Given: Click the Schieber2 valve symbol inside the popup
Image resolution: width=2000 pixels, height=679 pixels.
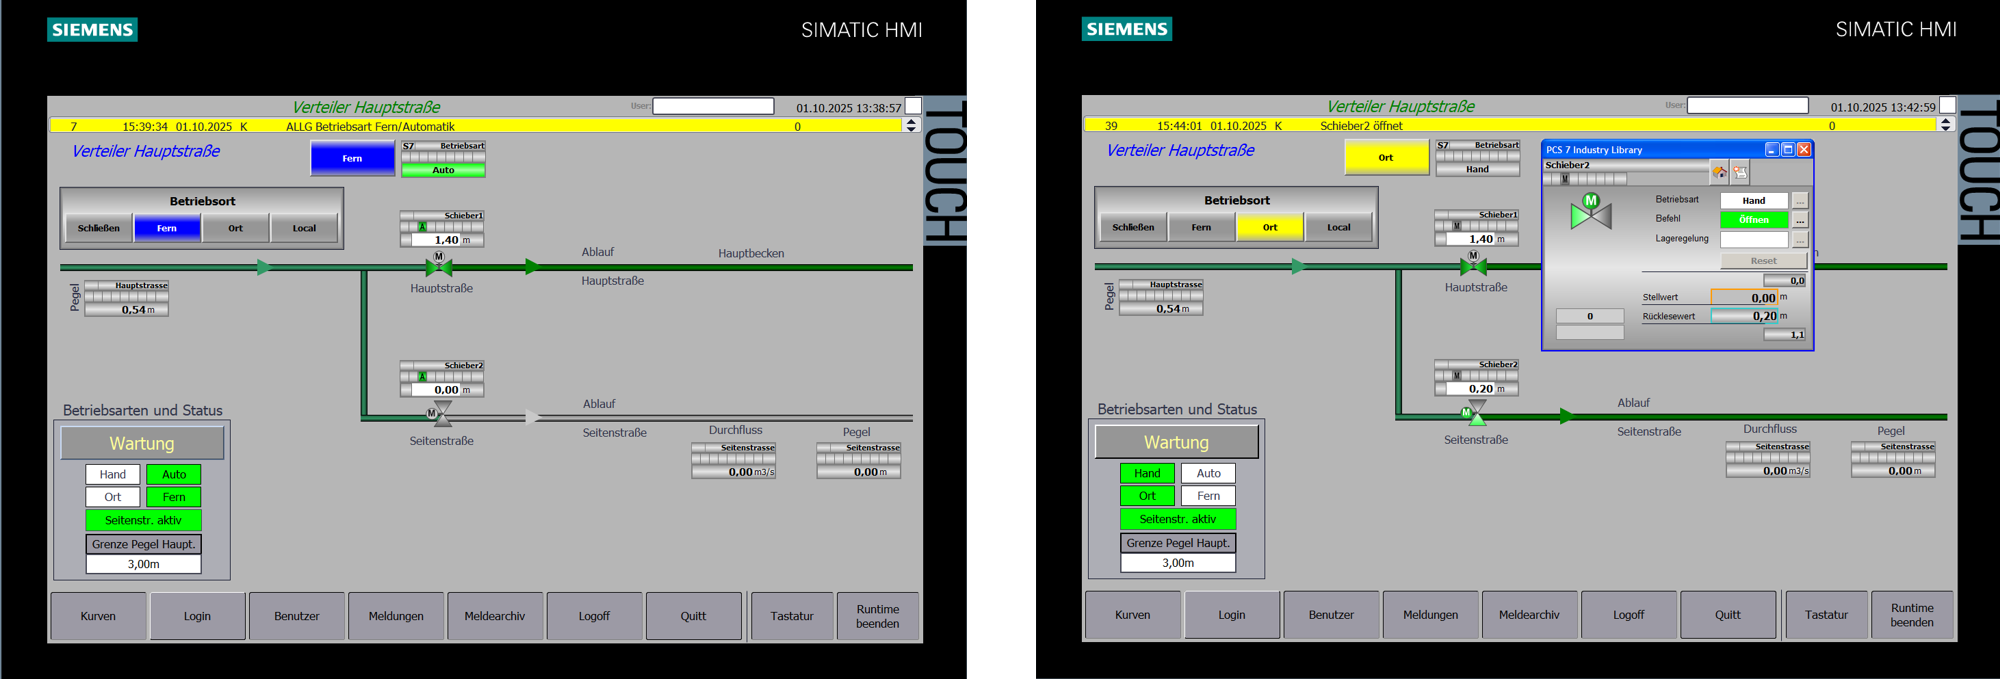Looking at the screenshot, I should pos(1590,212).
